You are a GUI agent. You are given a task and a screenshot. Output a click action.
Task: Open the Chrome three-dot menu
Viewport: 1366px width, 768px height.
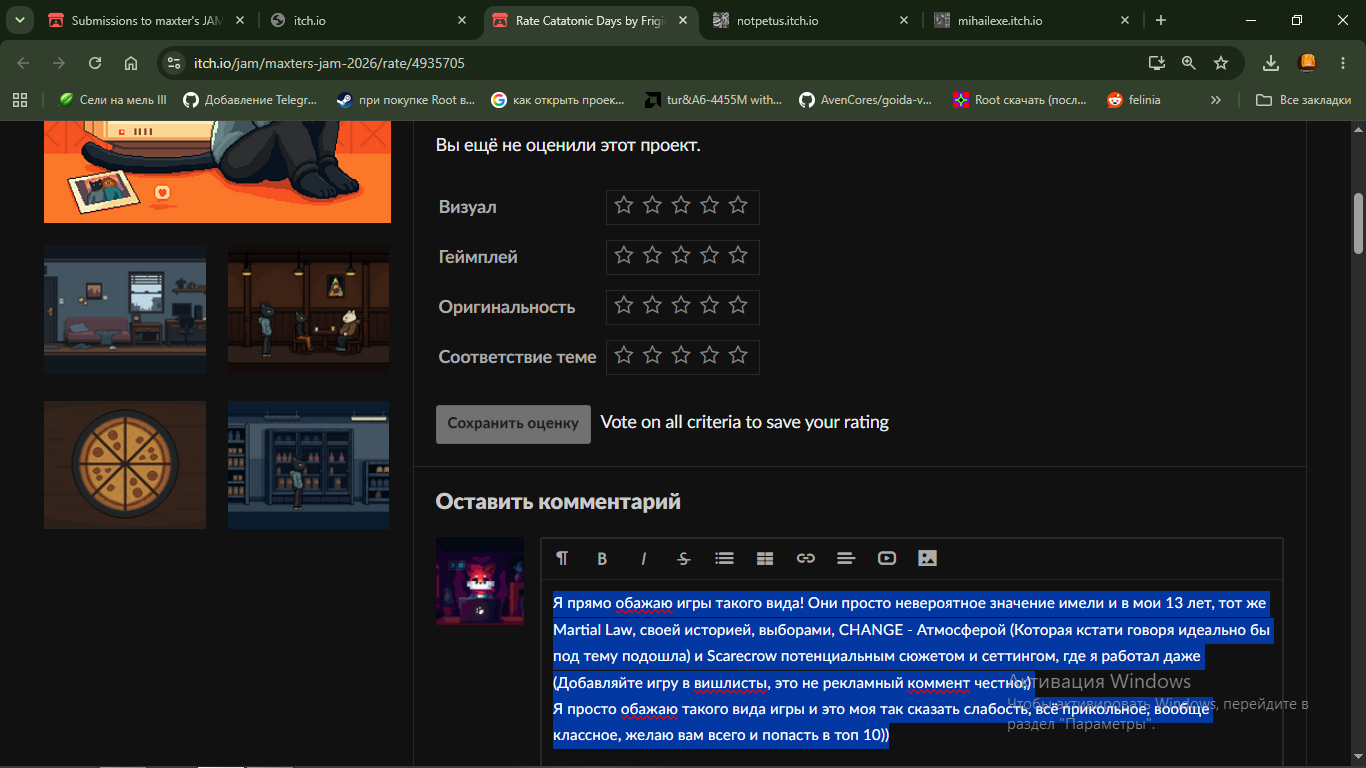(x=1342, y=63)
